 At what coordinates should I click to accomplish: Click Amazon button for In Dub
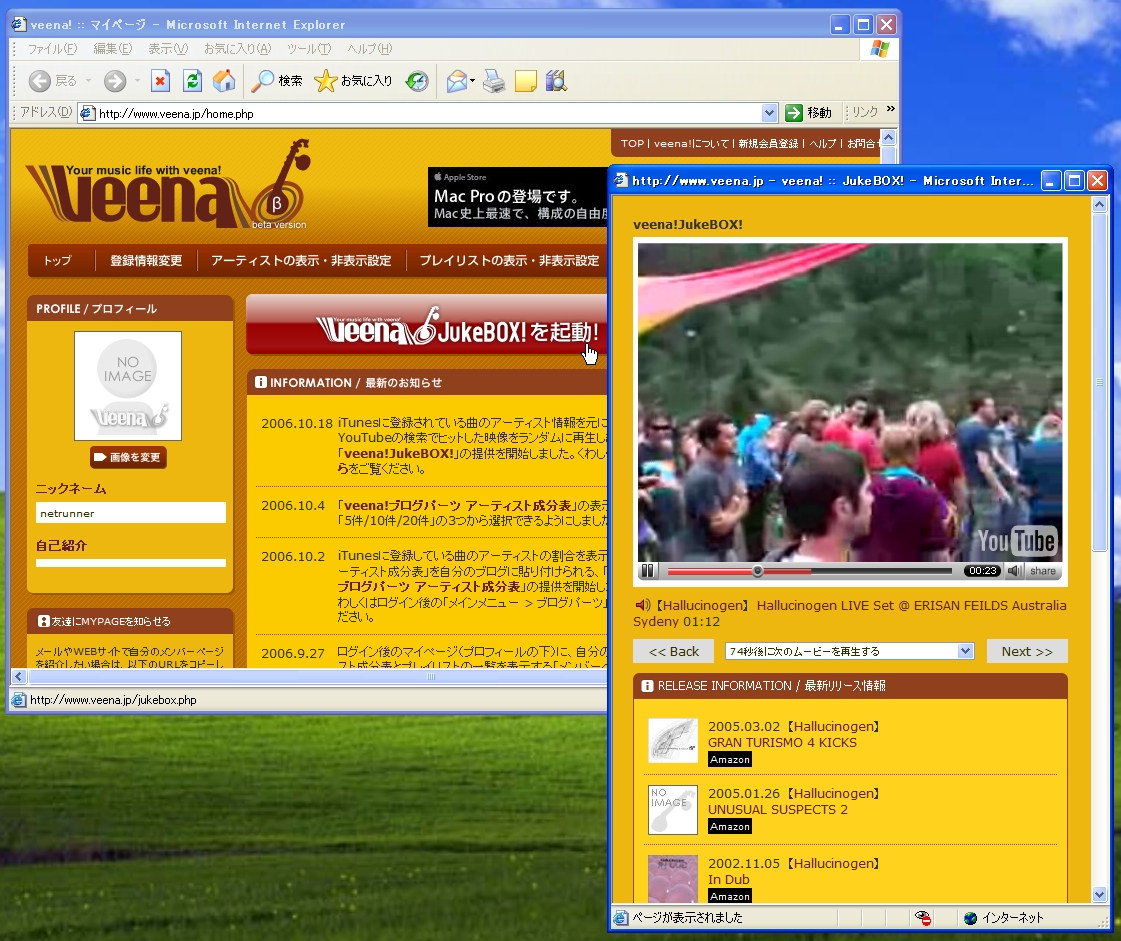[730, 896]
